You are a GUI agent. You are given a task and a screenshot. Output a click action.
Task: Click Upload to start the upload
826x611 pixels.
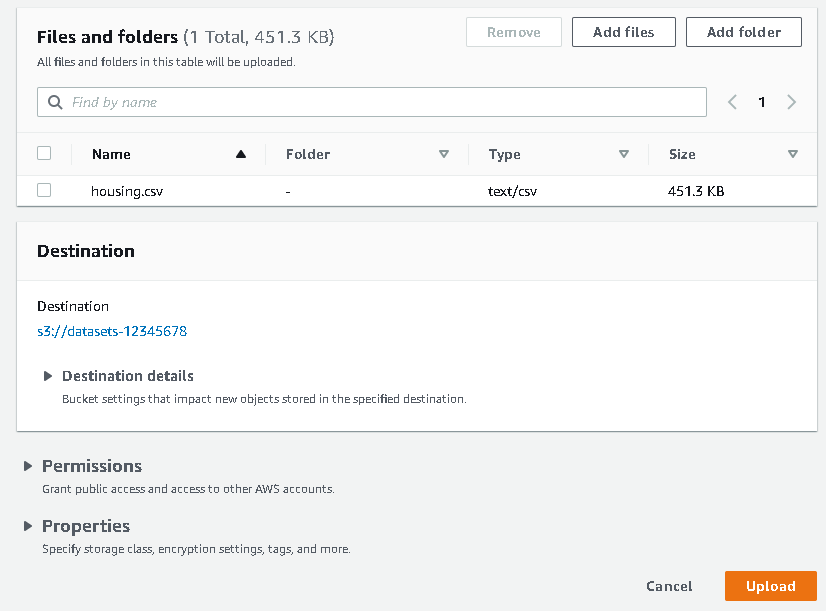tap(770, 586)
